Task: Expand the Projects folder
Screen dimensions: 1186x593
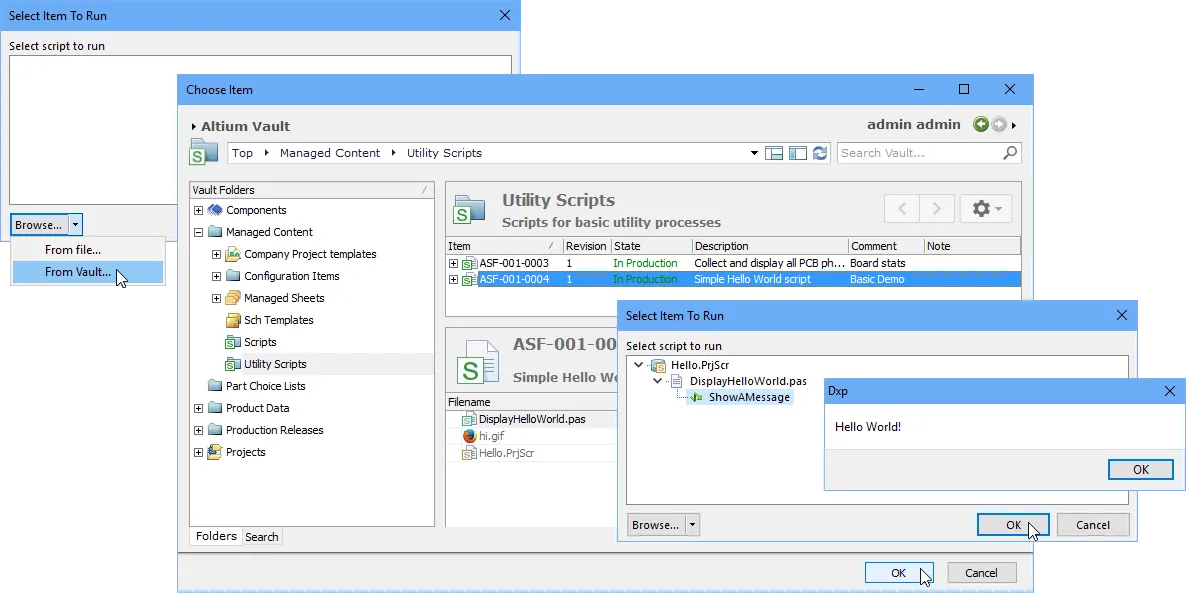Action: pos(198,452)
